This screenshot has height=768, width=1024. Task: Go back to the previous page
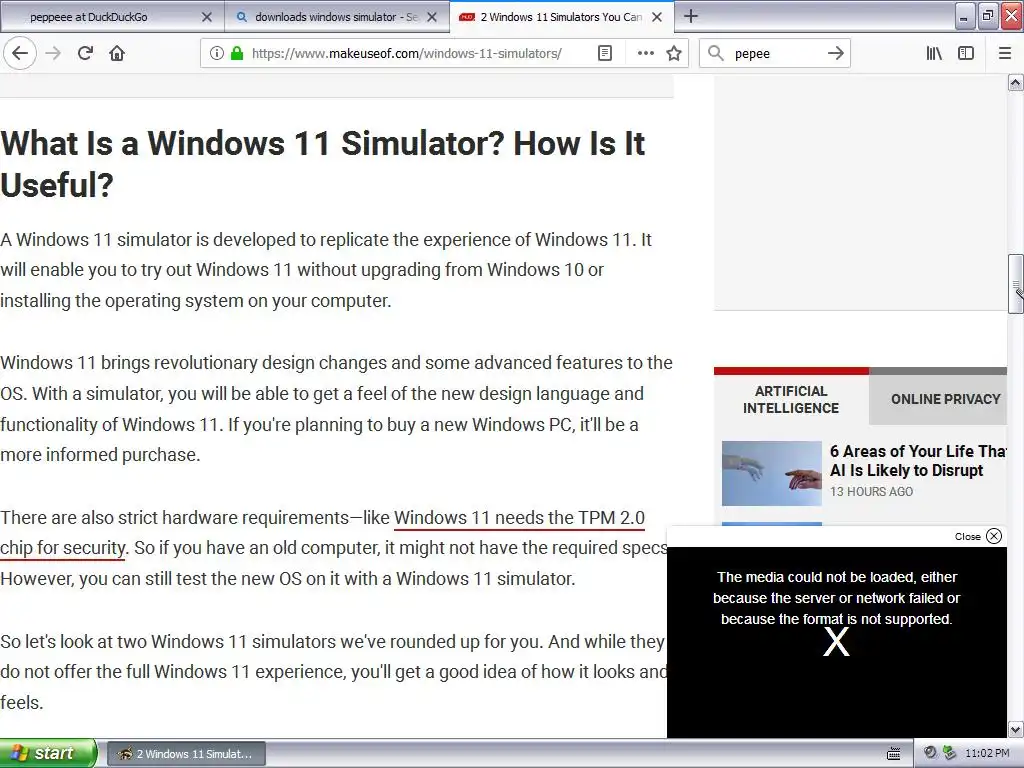[x=20, y=54]
